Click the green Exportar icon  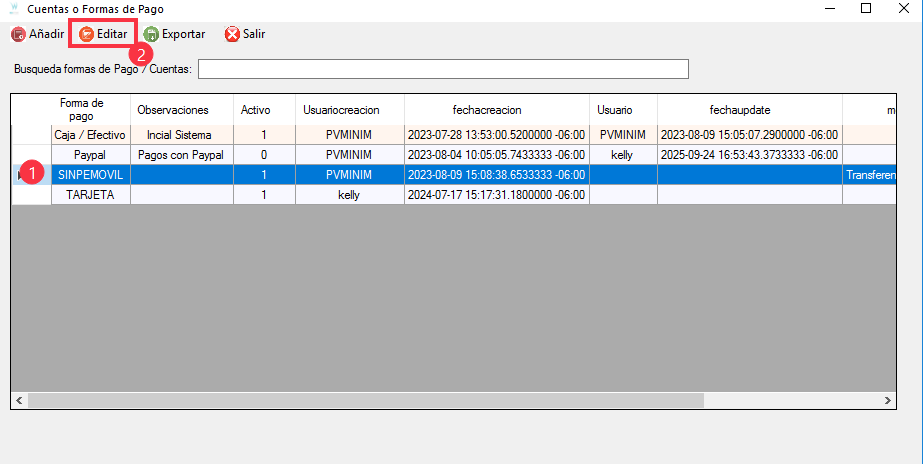tap(151, 34)
